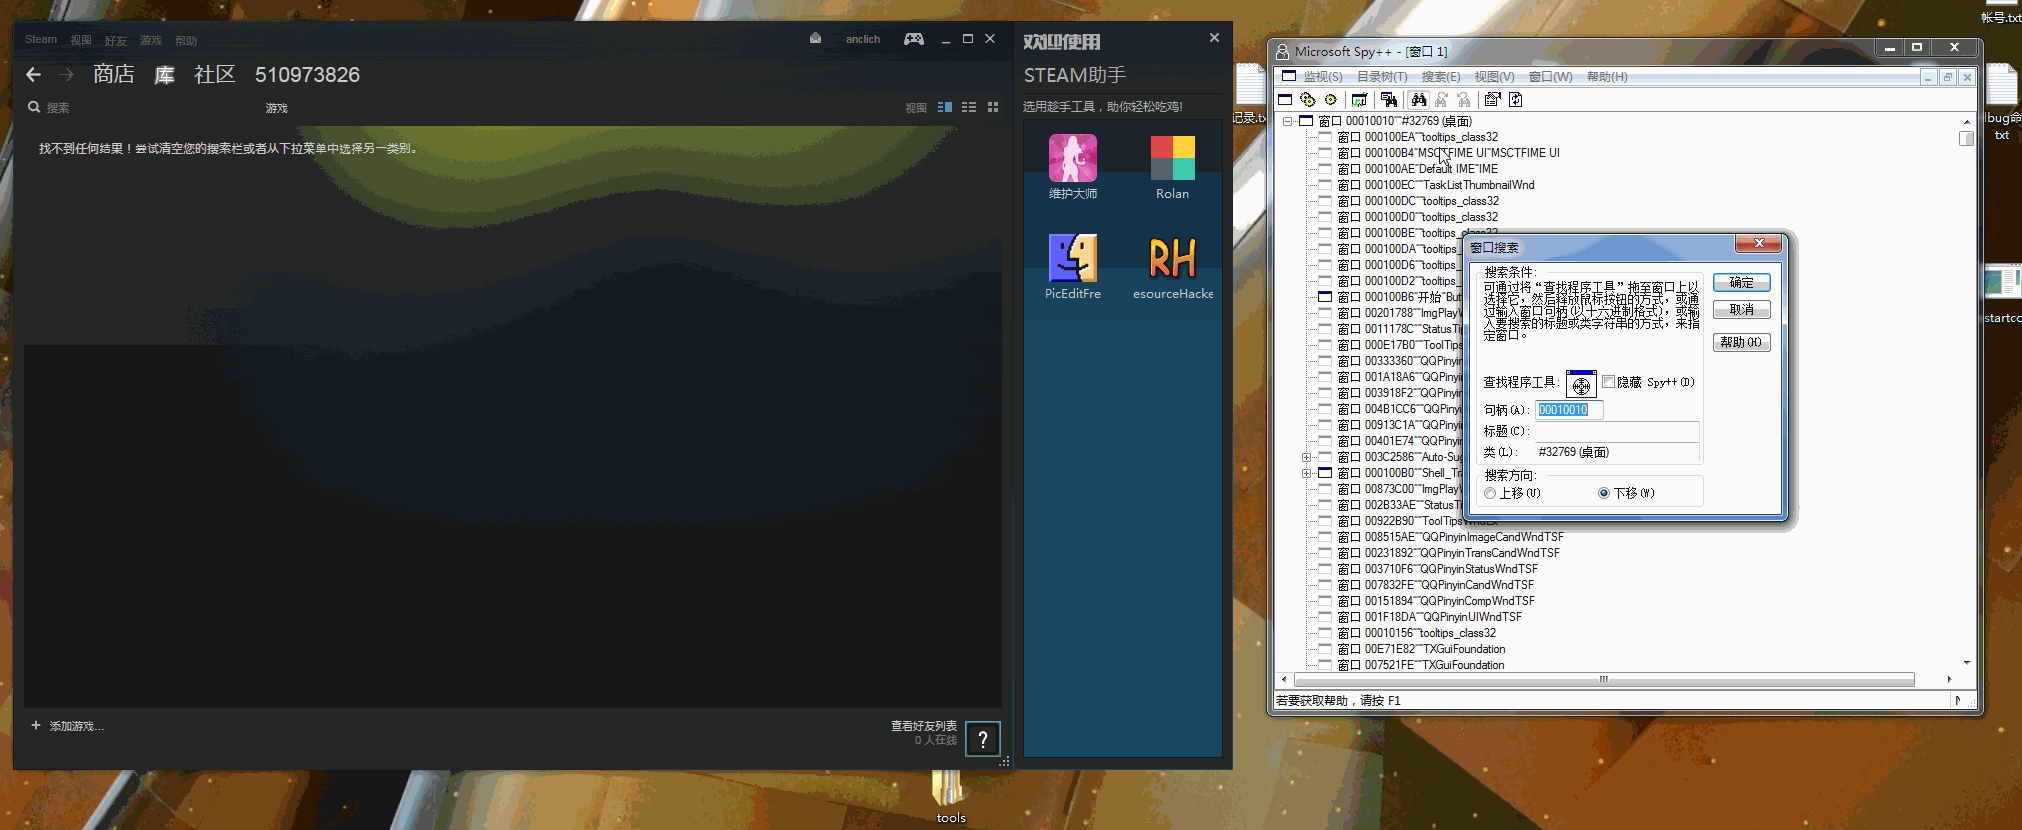Open the 游戏 category dropdown in Steam
The image size is (2022, 830).
tap(277, 108)
